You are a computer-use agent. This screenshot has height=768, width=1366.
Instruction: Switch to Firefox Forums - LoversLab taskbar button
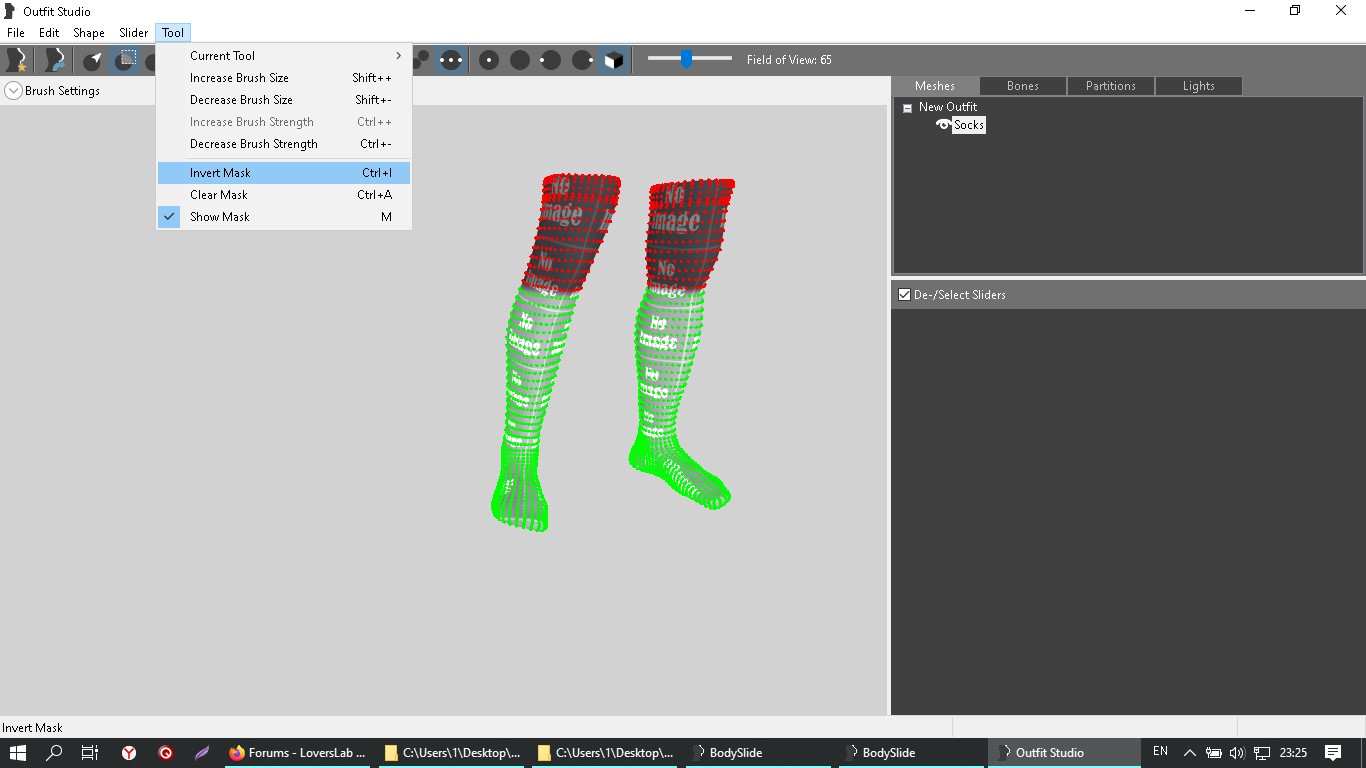tap(298, 753)
